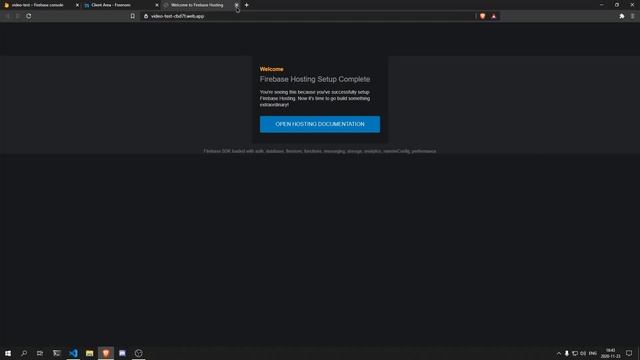Screen dimensions: 640x360
Task: Go forward to next page
Action: [18, 16]
